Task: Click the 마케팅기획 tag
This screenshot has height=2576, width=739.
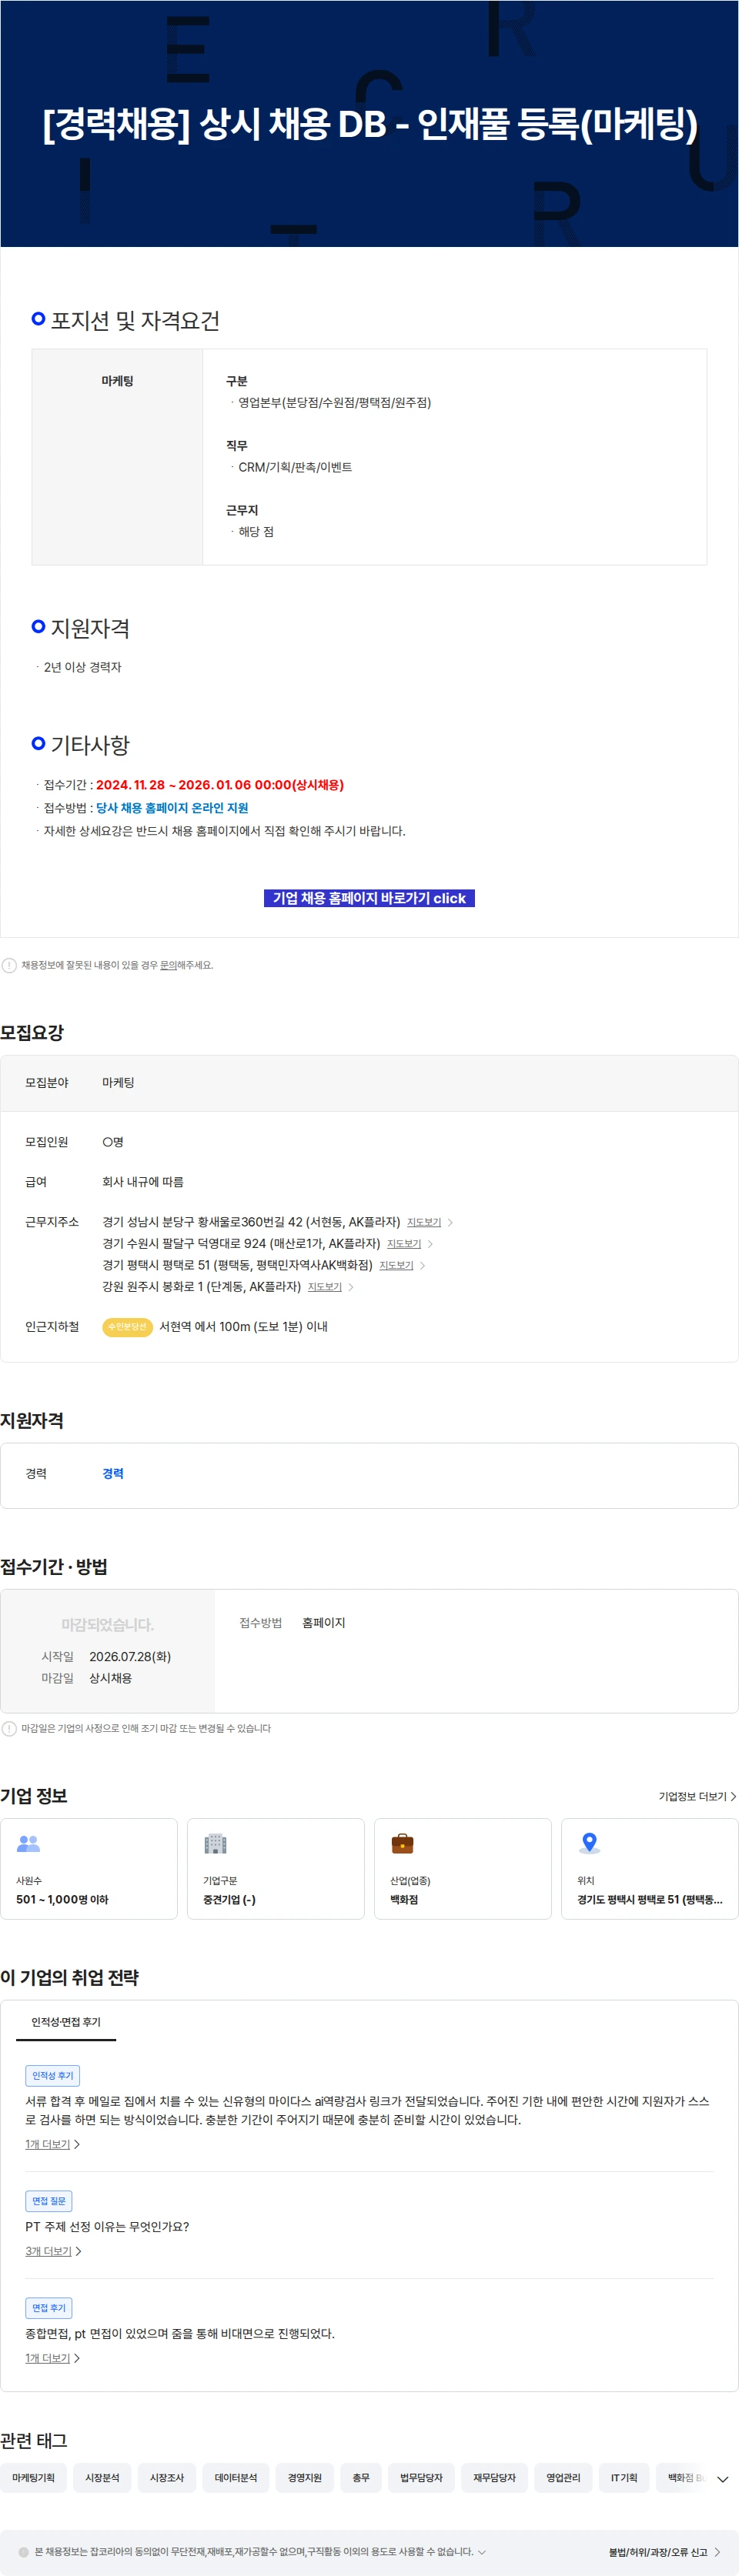Action: 34,2477
